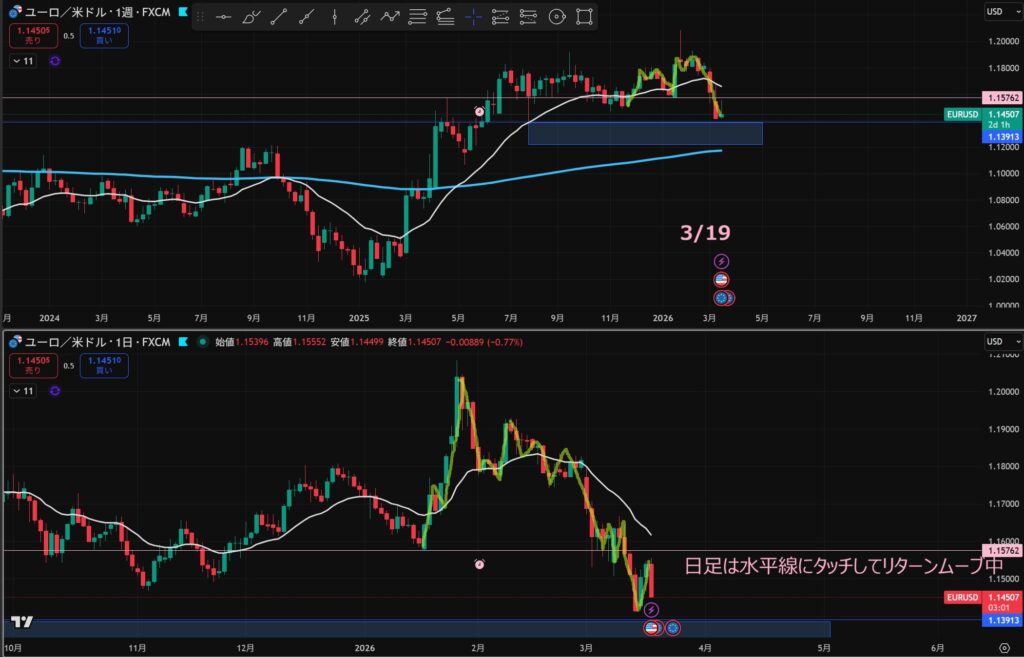
Task: Click the cyan flag on daily chart title
Action: (183, 342)
